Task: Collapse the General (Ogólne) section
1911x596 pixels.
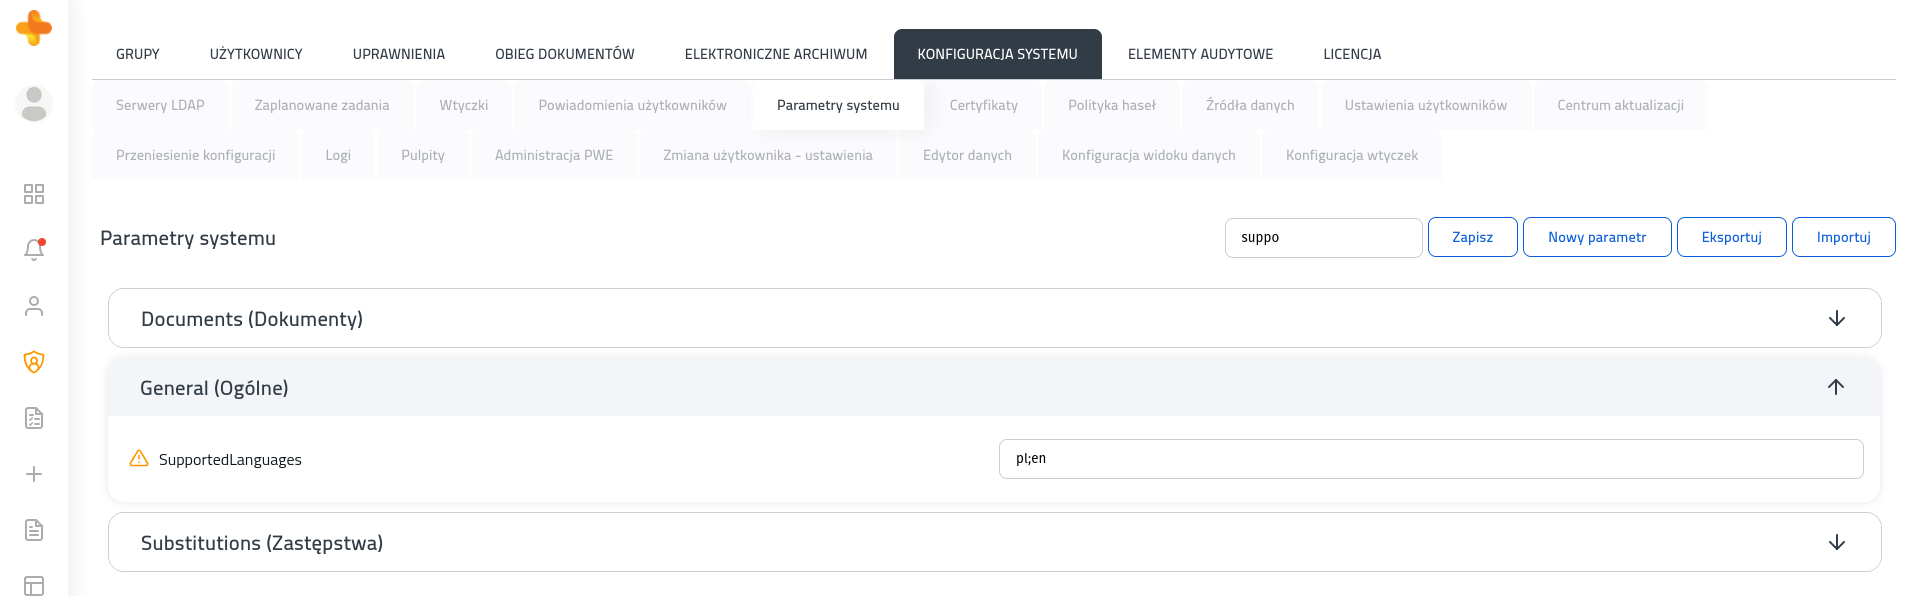Action: coord(1836,387)
